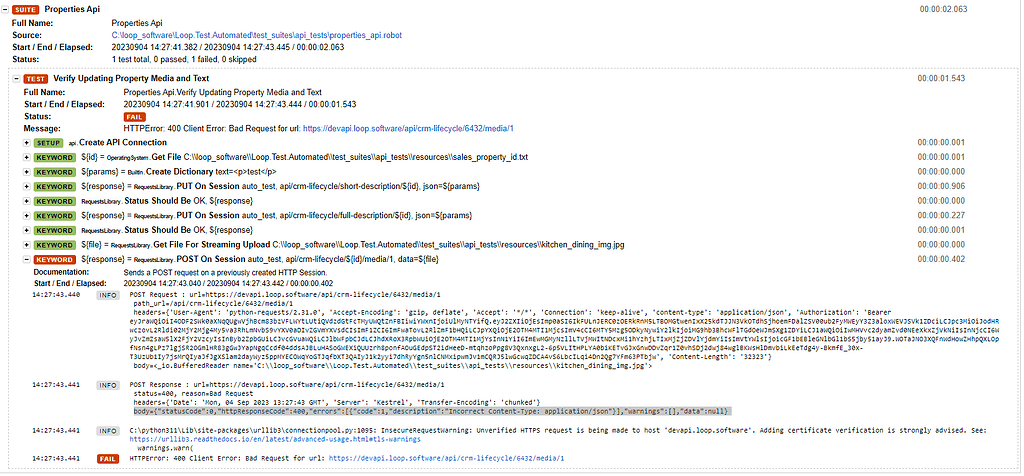
Task: Click the FAIL level label in log messages
Action: (x=107, y=458)
